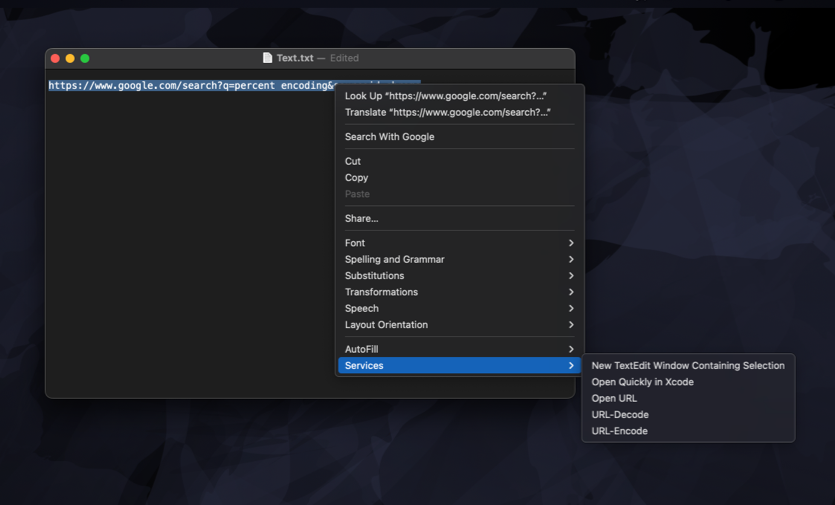Screen dimensions: 835x505
Task: Expand the Transformations submenu
Action: (459, 292)
